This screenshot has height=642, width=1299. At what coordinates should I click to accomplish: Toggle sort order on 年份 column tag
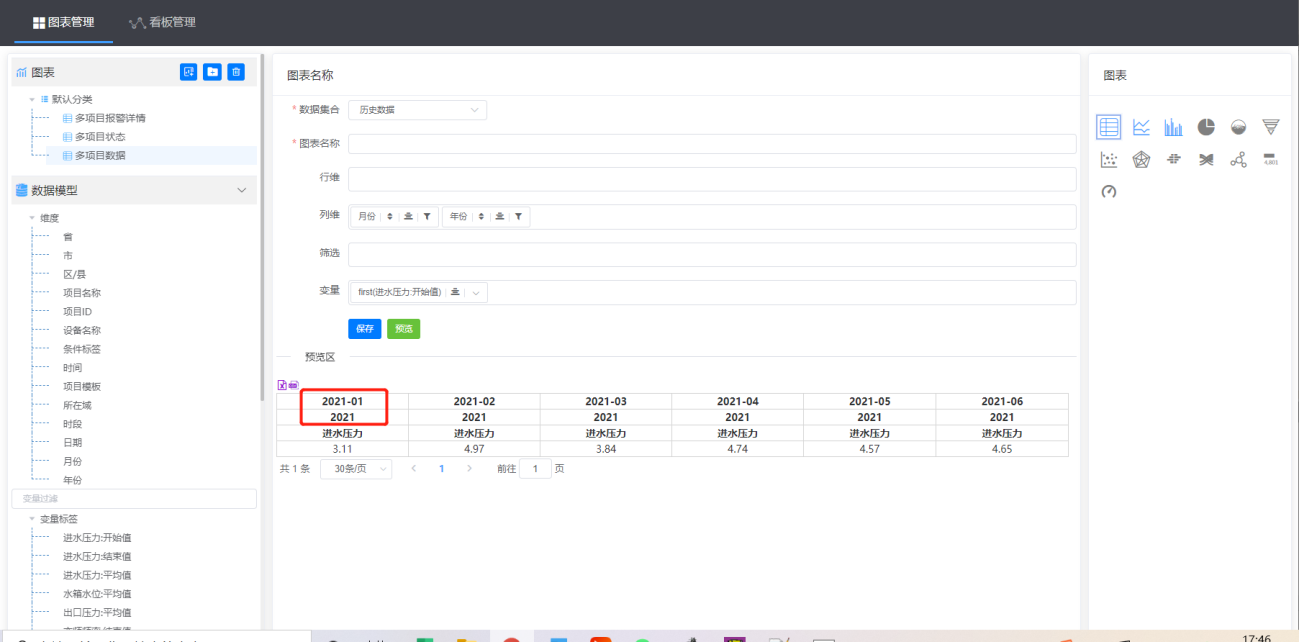[481, 216]
